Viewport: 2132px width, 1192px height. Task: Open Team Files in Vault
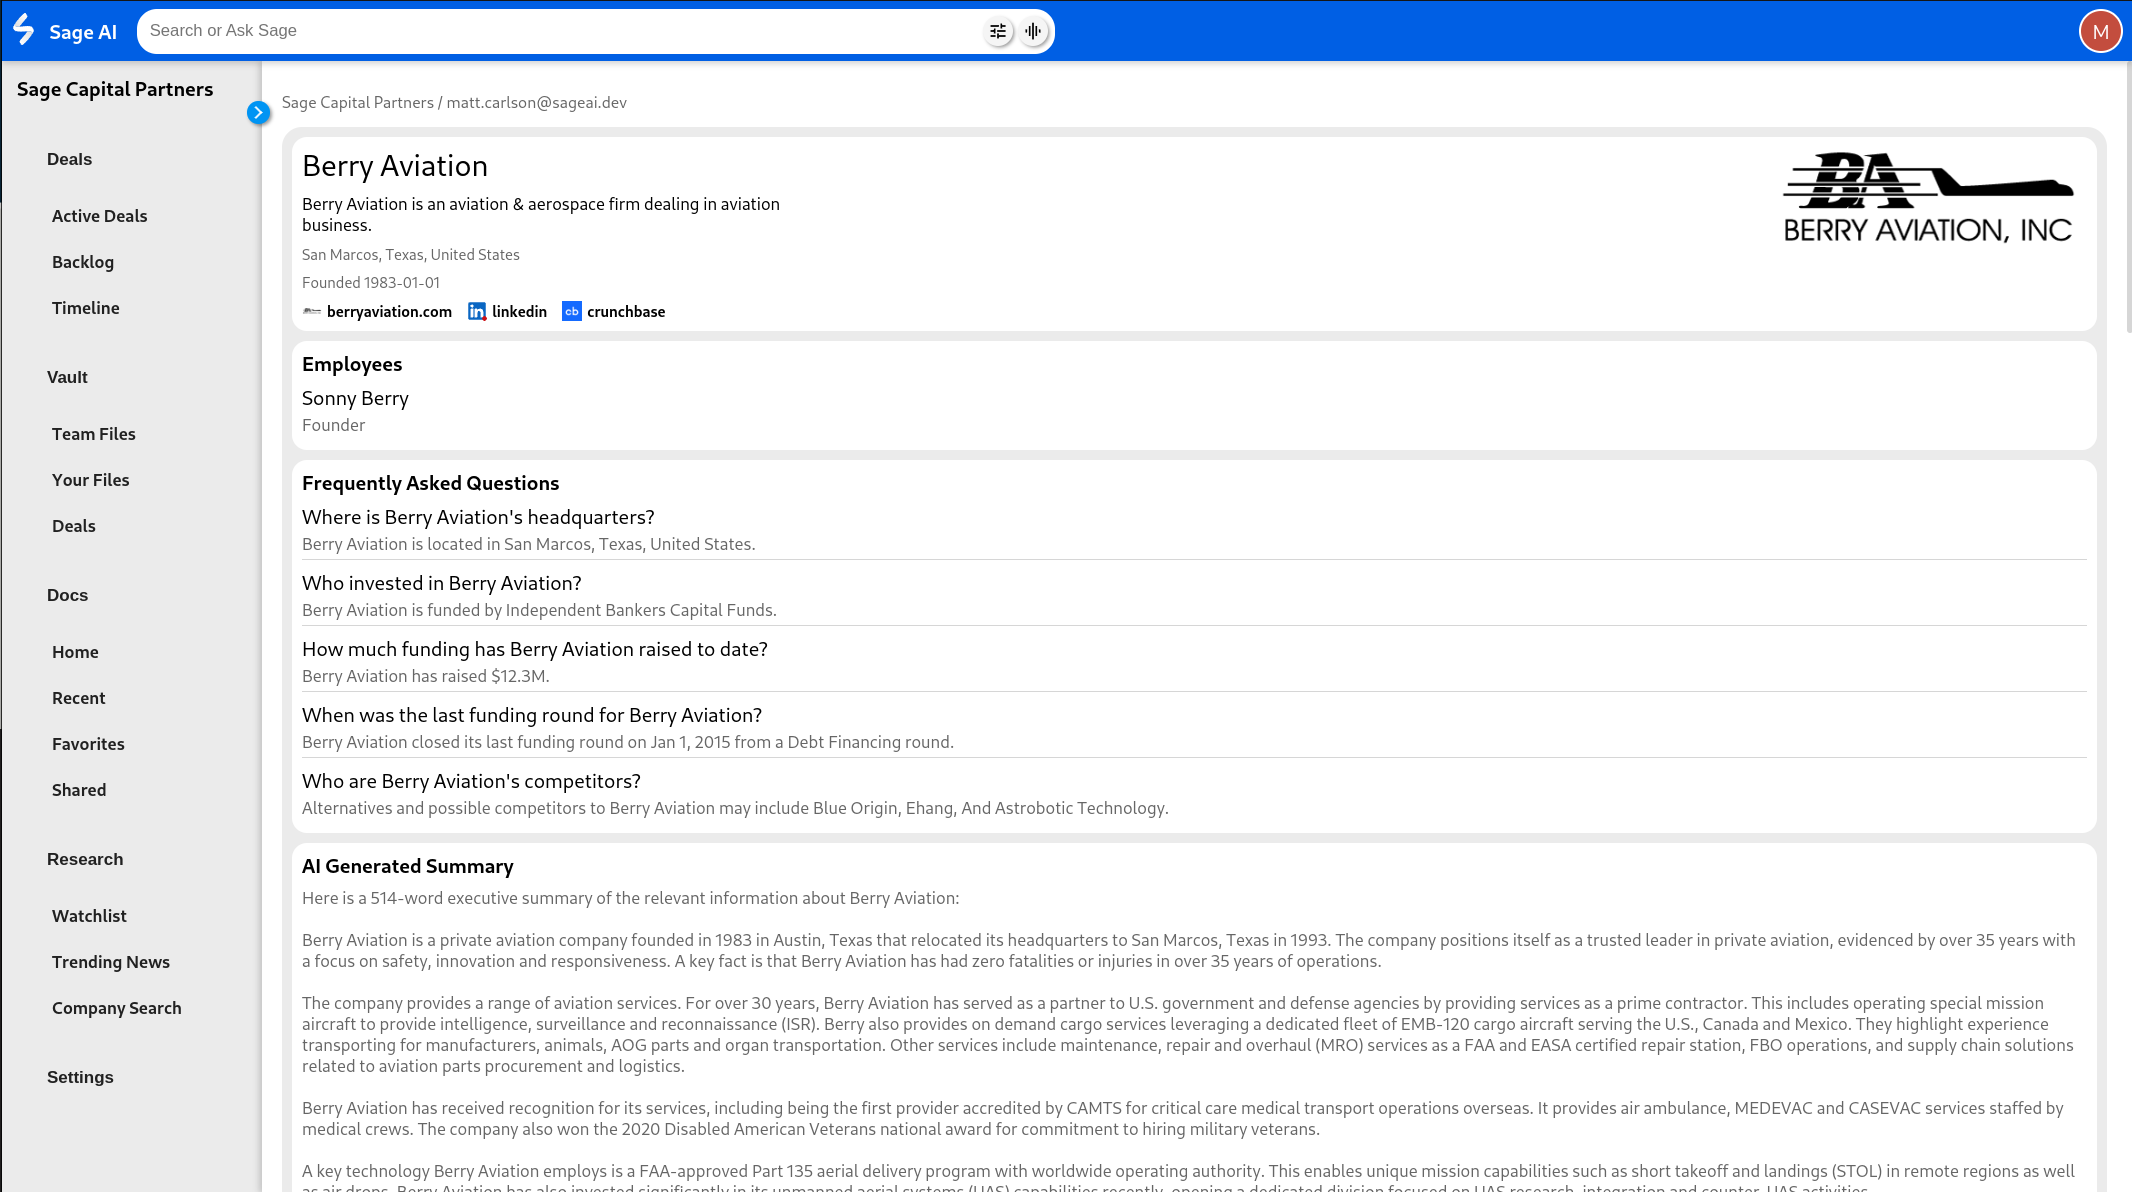tap(94, 434)
